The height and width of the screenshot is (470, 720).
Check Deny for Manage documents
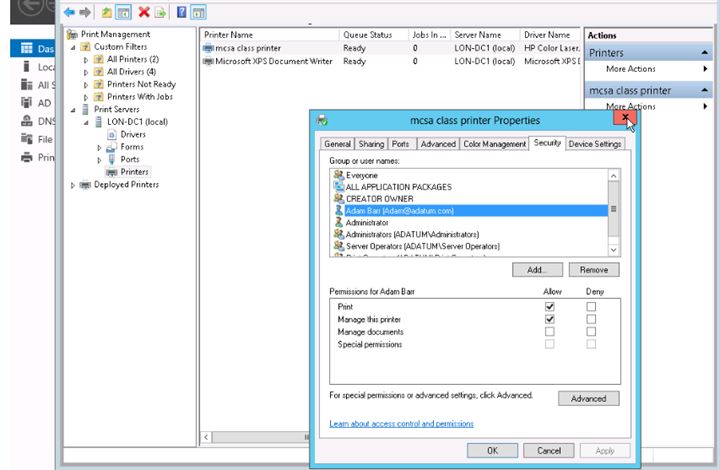tap(591, 331)
